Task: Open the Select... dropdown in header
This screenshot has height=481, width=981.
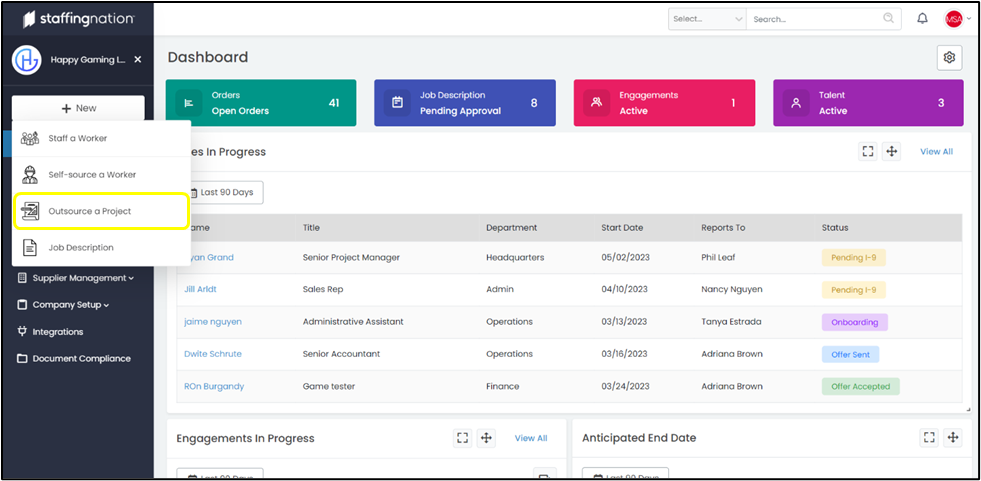Action: pyautogui.click(x=707, y=19)
